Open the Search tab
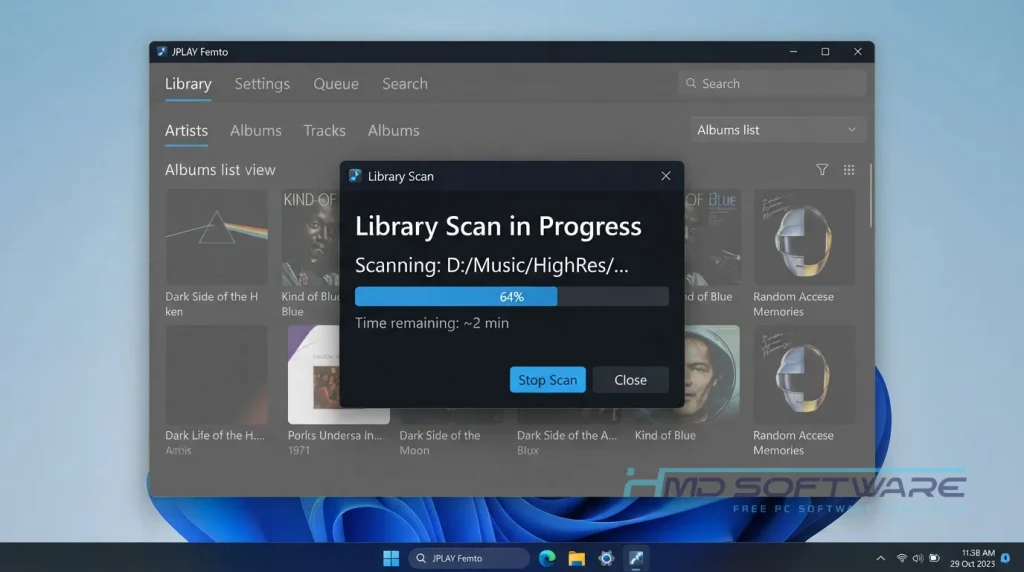 tap(405, 84)
